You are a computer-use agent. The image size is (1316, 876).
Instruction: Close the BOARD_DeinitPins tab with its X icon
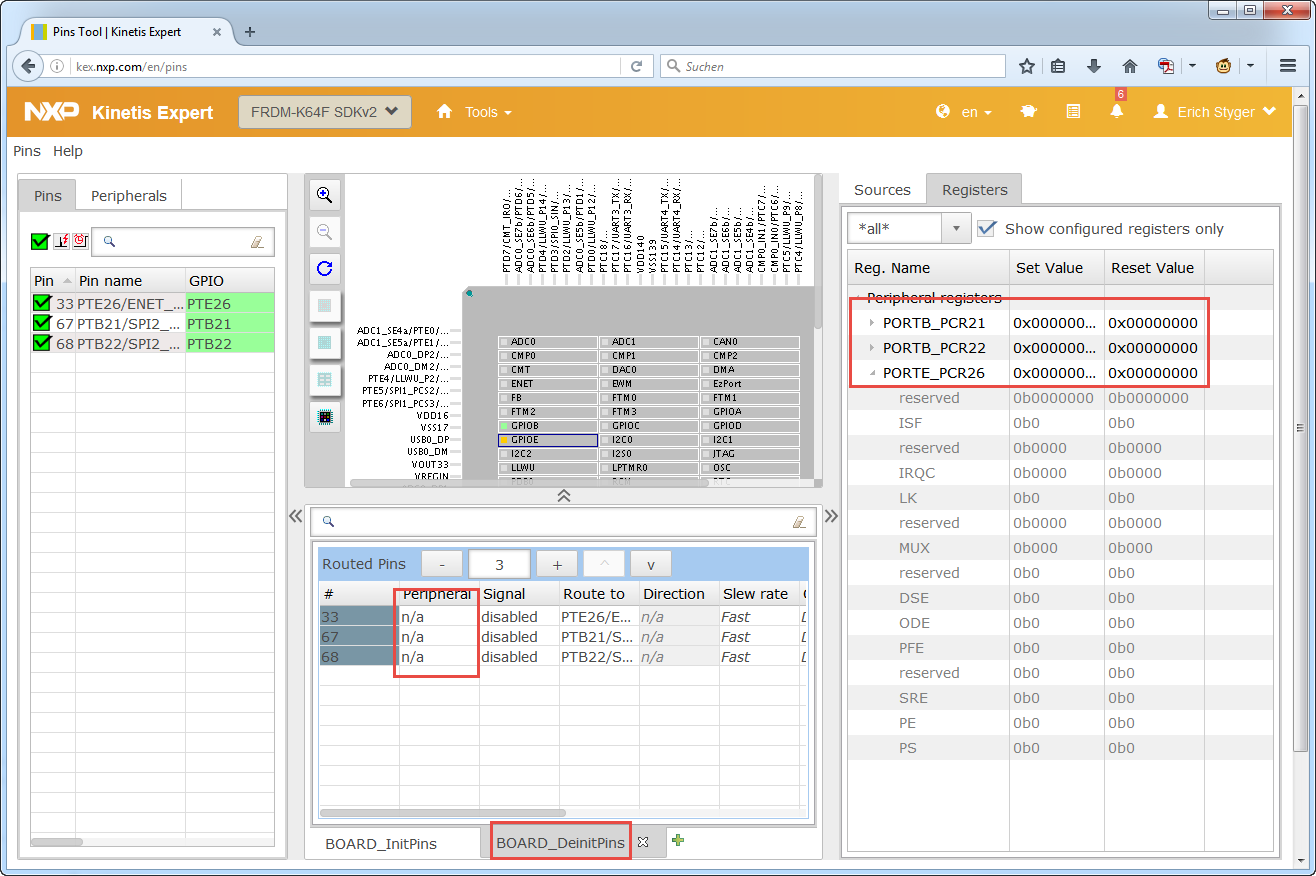[643, 842]
